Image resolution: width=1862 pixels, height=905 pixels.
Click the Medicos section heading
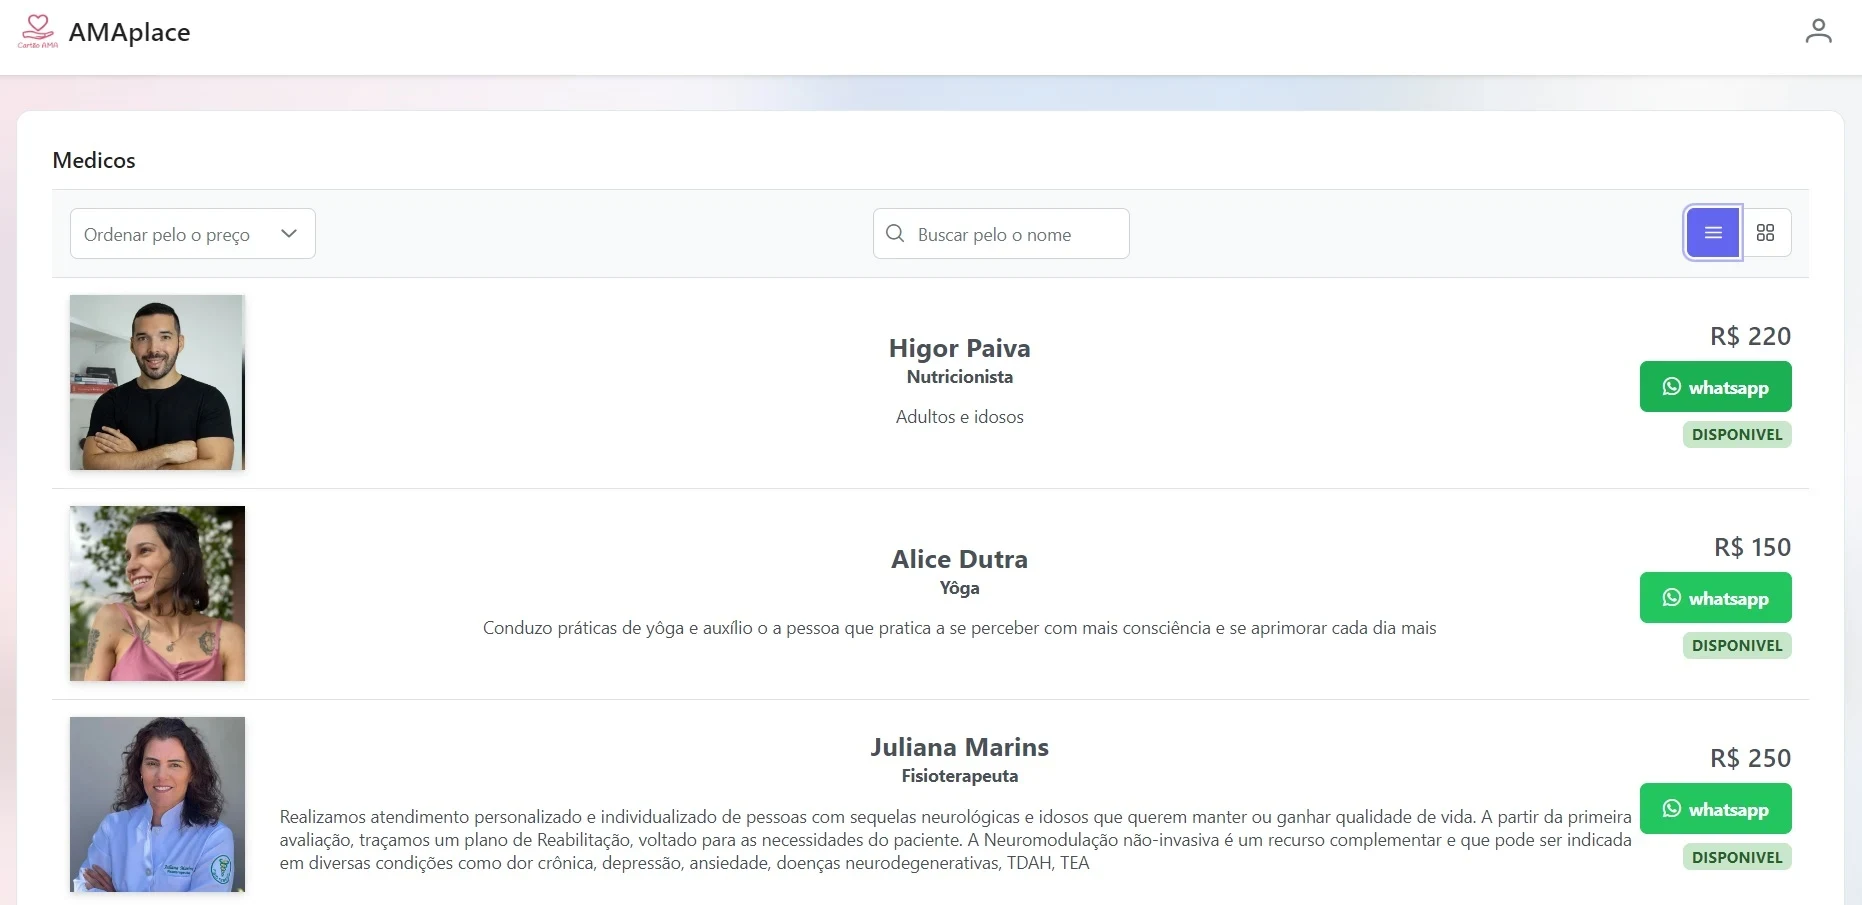click(94, 160)
